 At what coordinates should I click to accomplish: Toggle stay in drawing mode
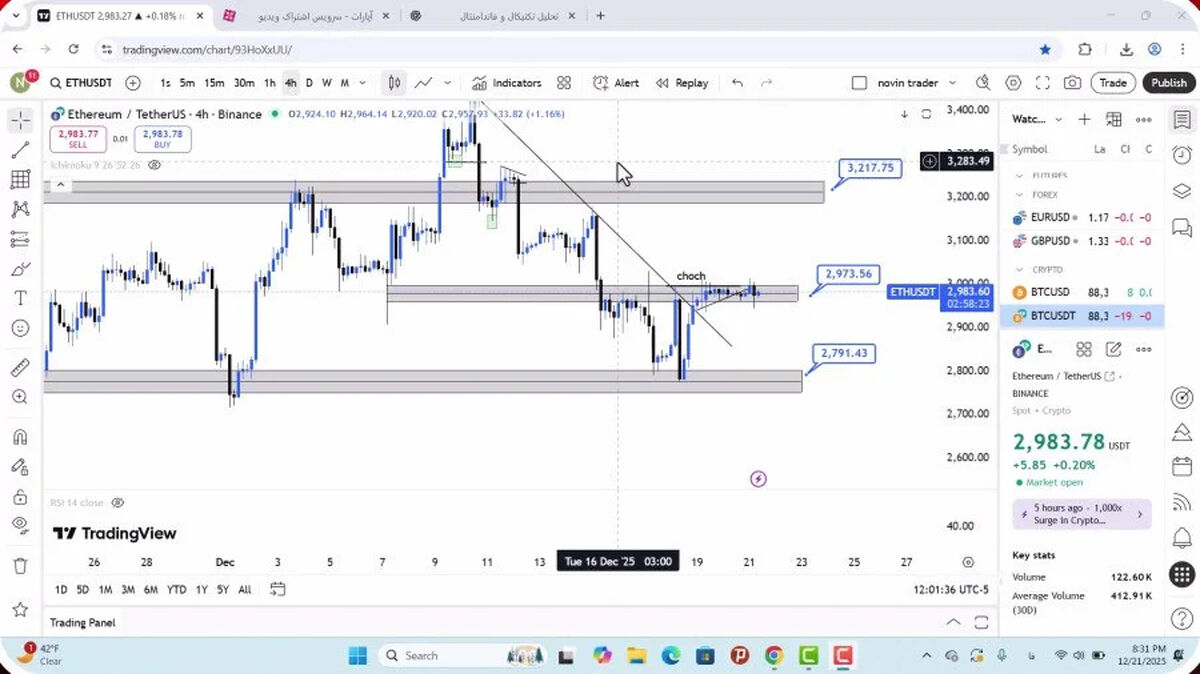[x=20, y=466]
